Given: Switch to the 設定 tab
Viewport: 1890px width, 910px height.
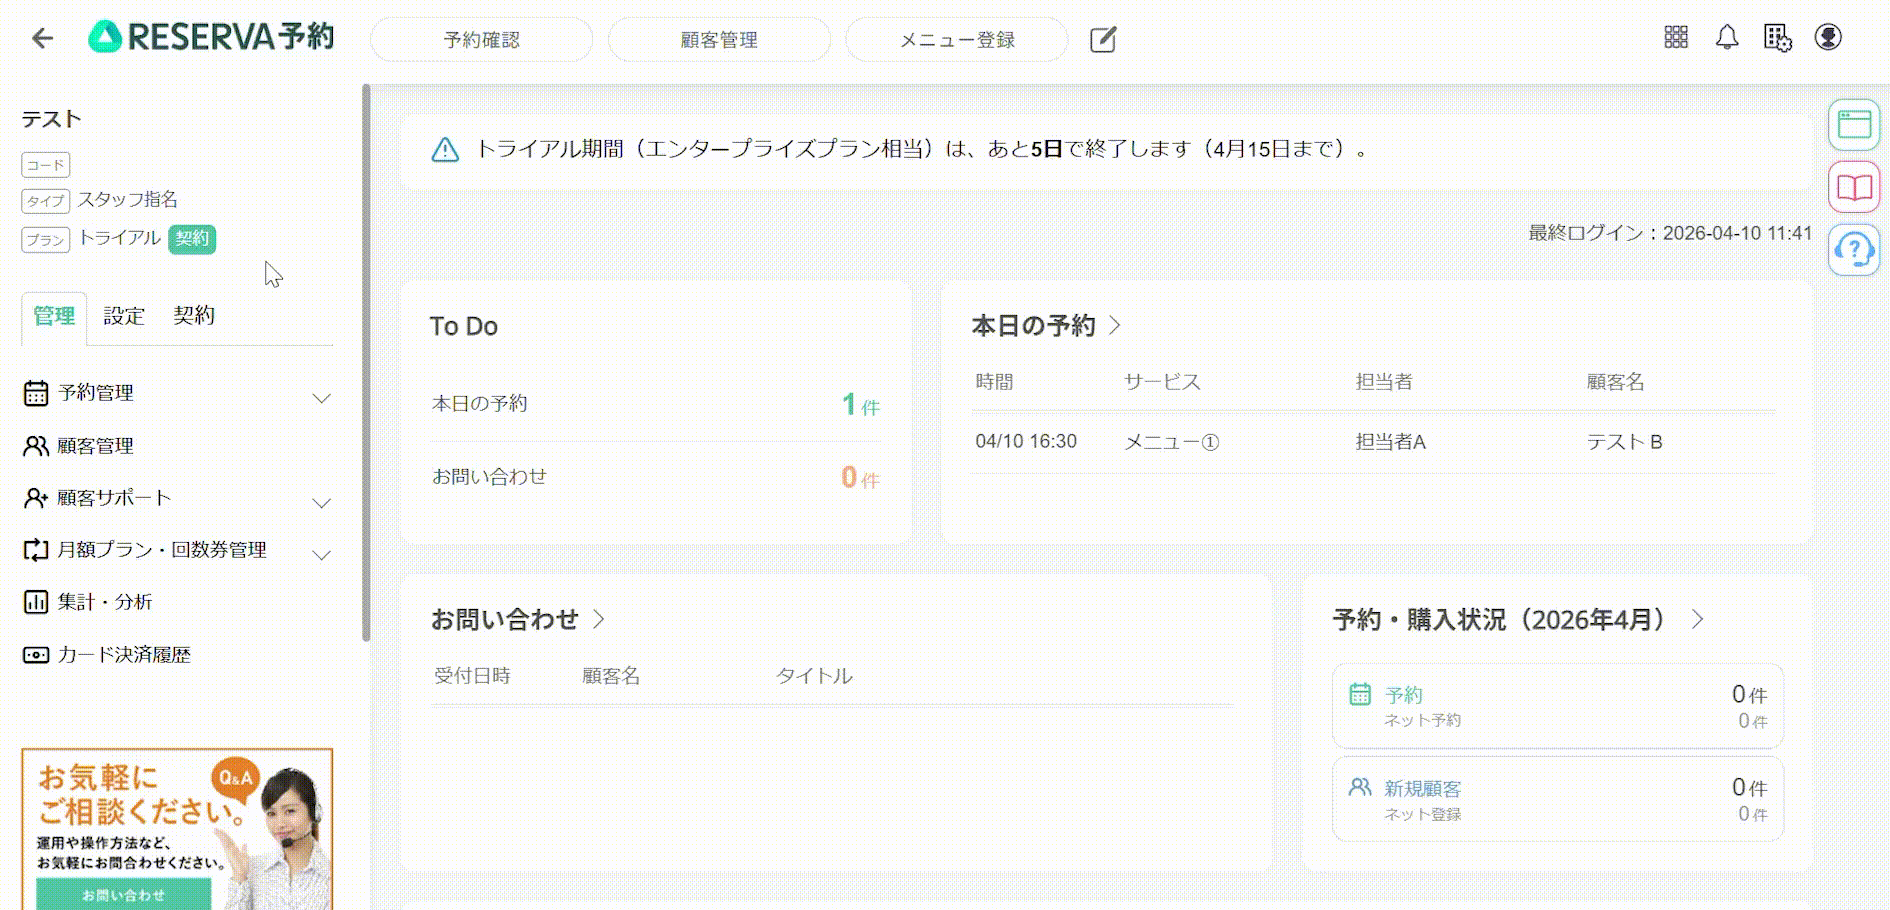Looking at the screenshot, I should coord(124,317).
